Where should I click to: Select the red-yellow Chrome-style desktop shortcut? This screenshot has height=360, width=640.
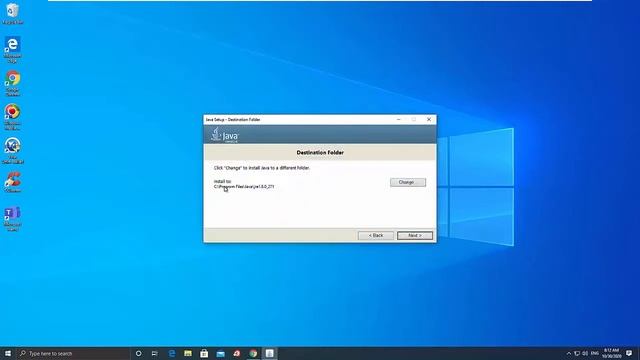(12, 117)
